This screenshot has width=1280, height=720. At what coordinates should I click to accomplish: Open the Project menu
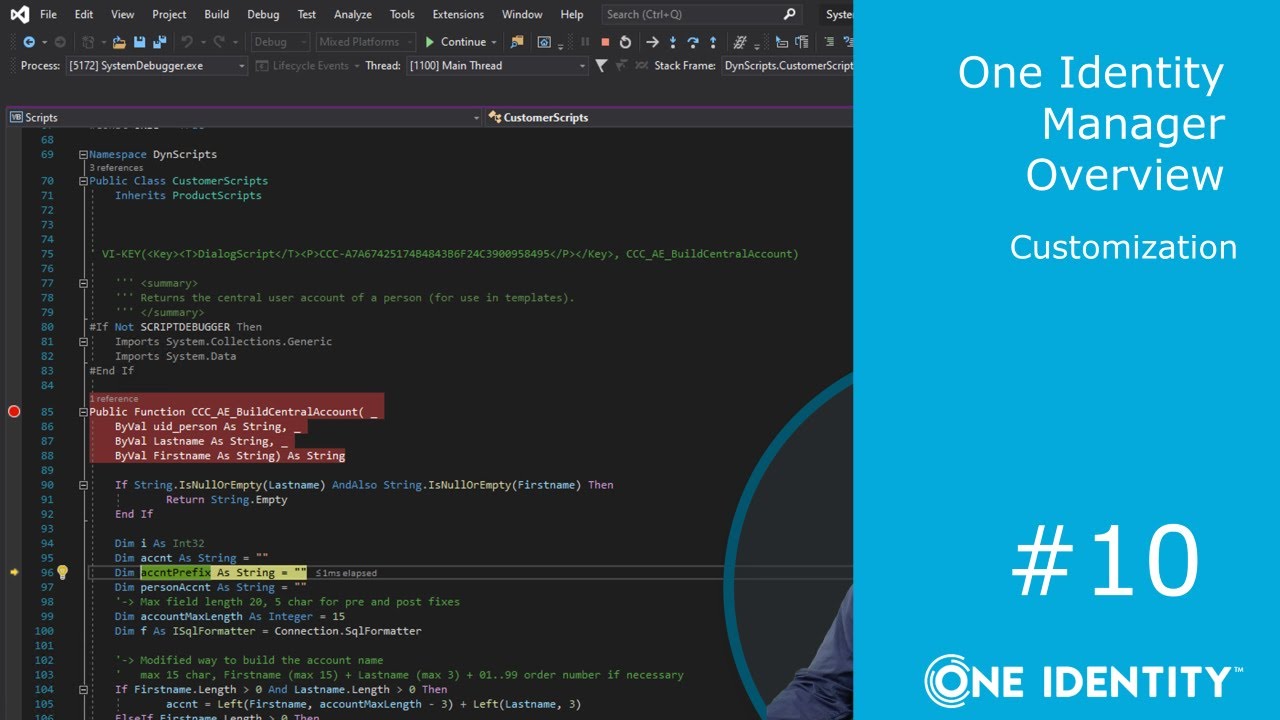(x=169, y=14)
